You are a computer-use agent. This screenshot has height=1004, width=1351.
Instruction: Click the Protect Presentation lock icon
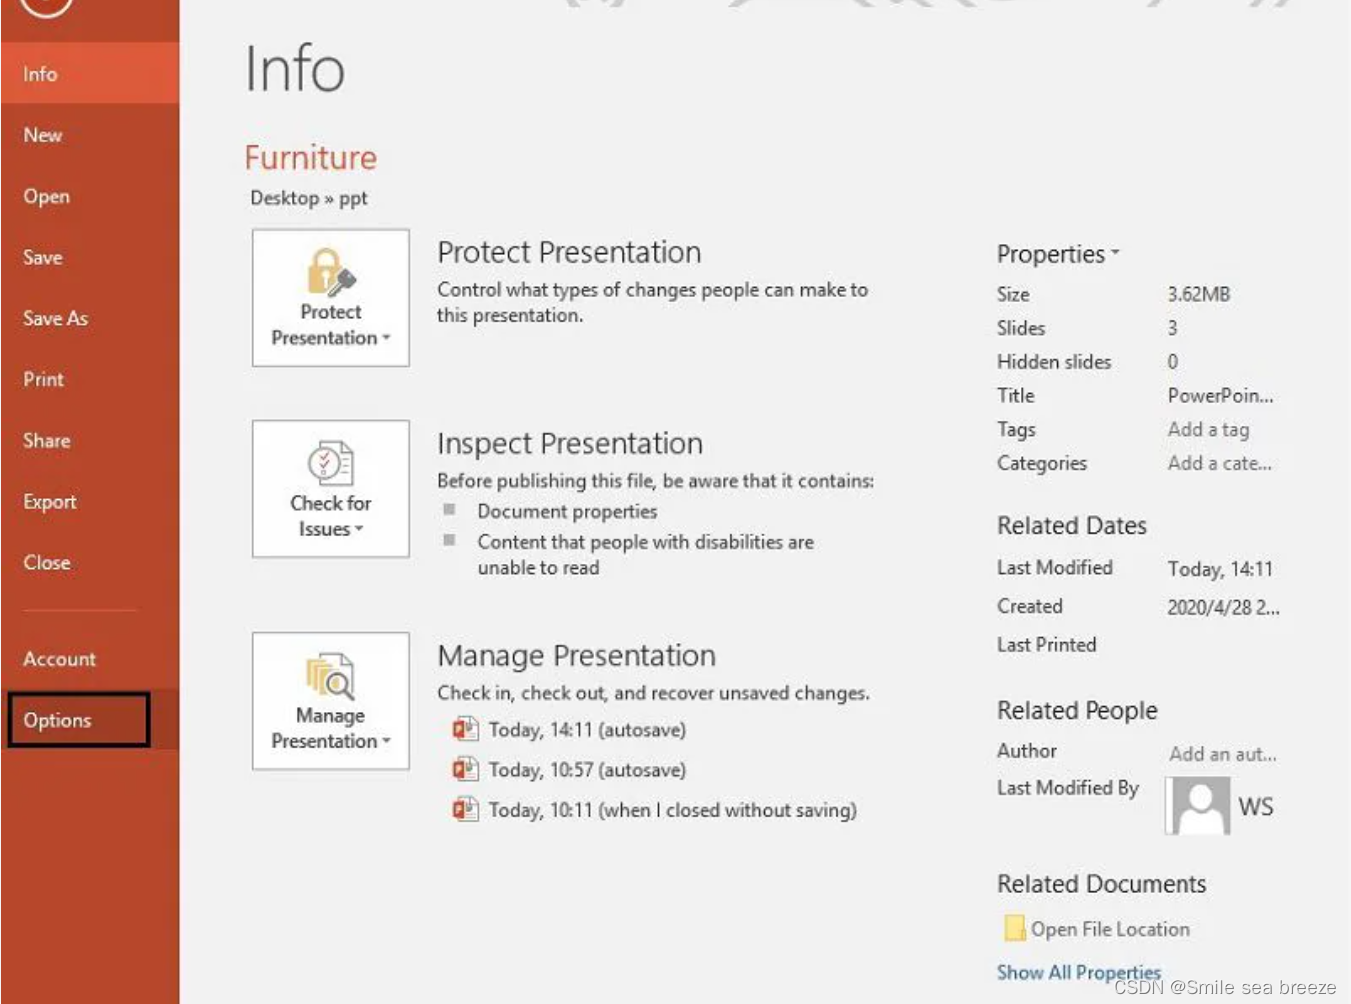(331, 272)
